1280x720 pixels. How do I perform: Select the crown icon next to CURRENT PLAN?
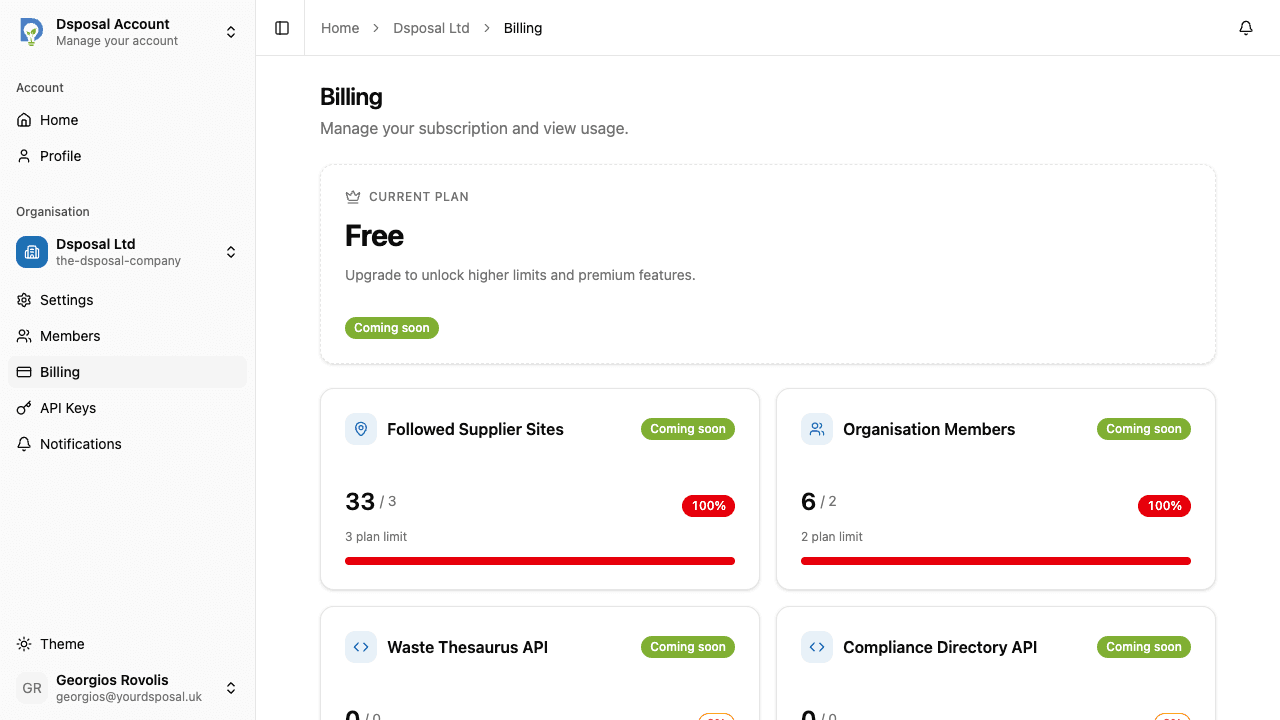coord(352,196)
